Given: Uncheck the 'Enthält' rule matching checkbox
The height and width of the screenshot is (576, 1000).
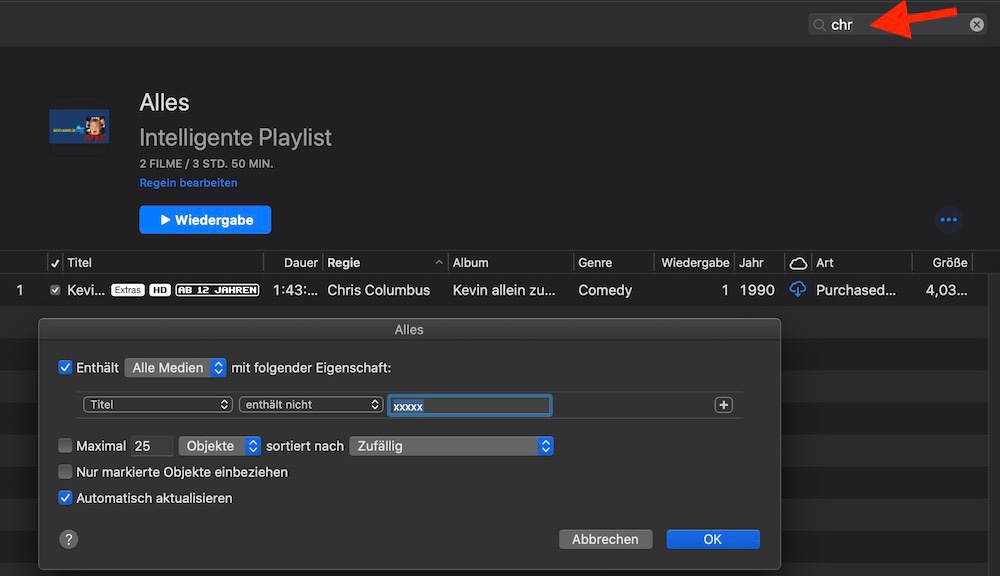Looking at the screenshot, I should click(x=66, y=368).
